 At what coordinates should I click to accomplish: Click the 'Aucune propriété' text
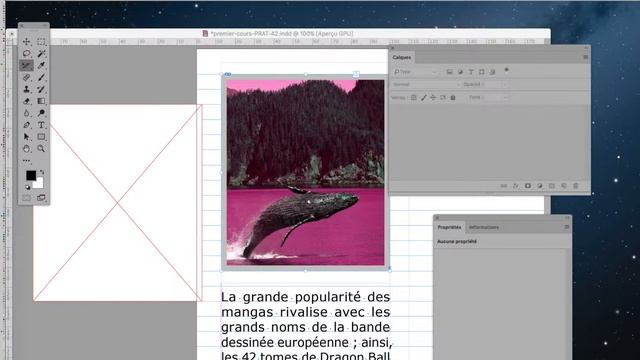point(457,242)
